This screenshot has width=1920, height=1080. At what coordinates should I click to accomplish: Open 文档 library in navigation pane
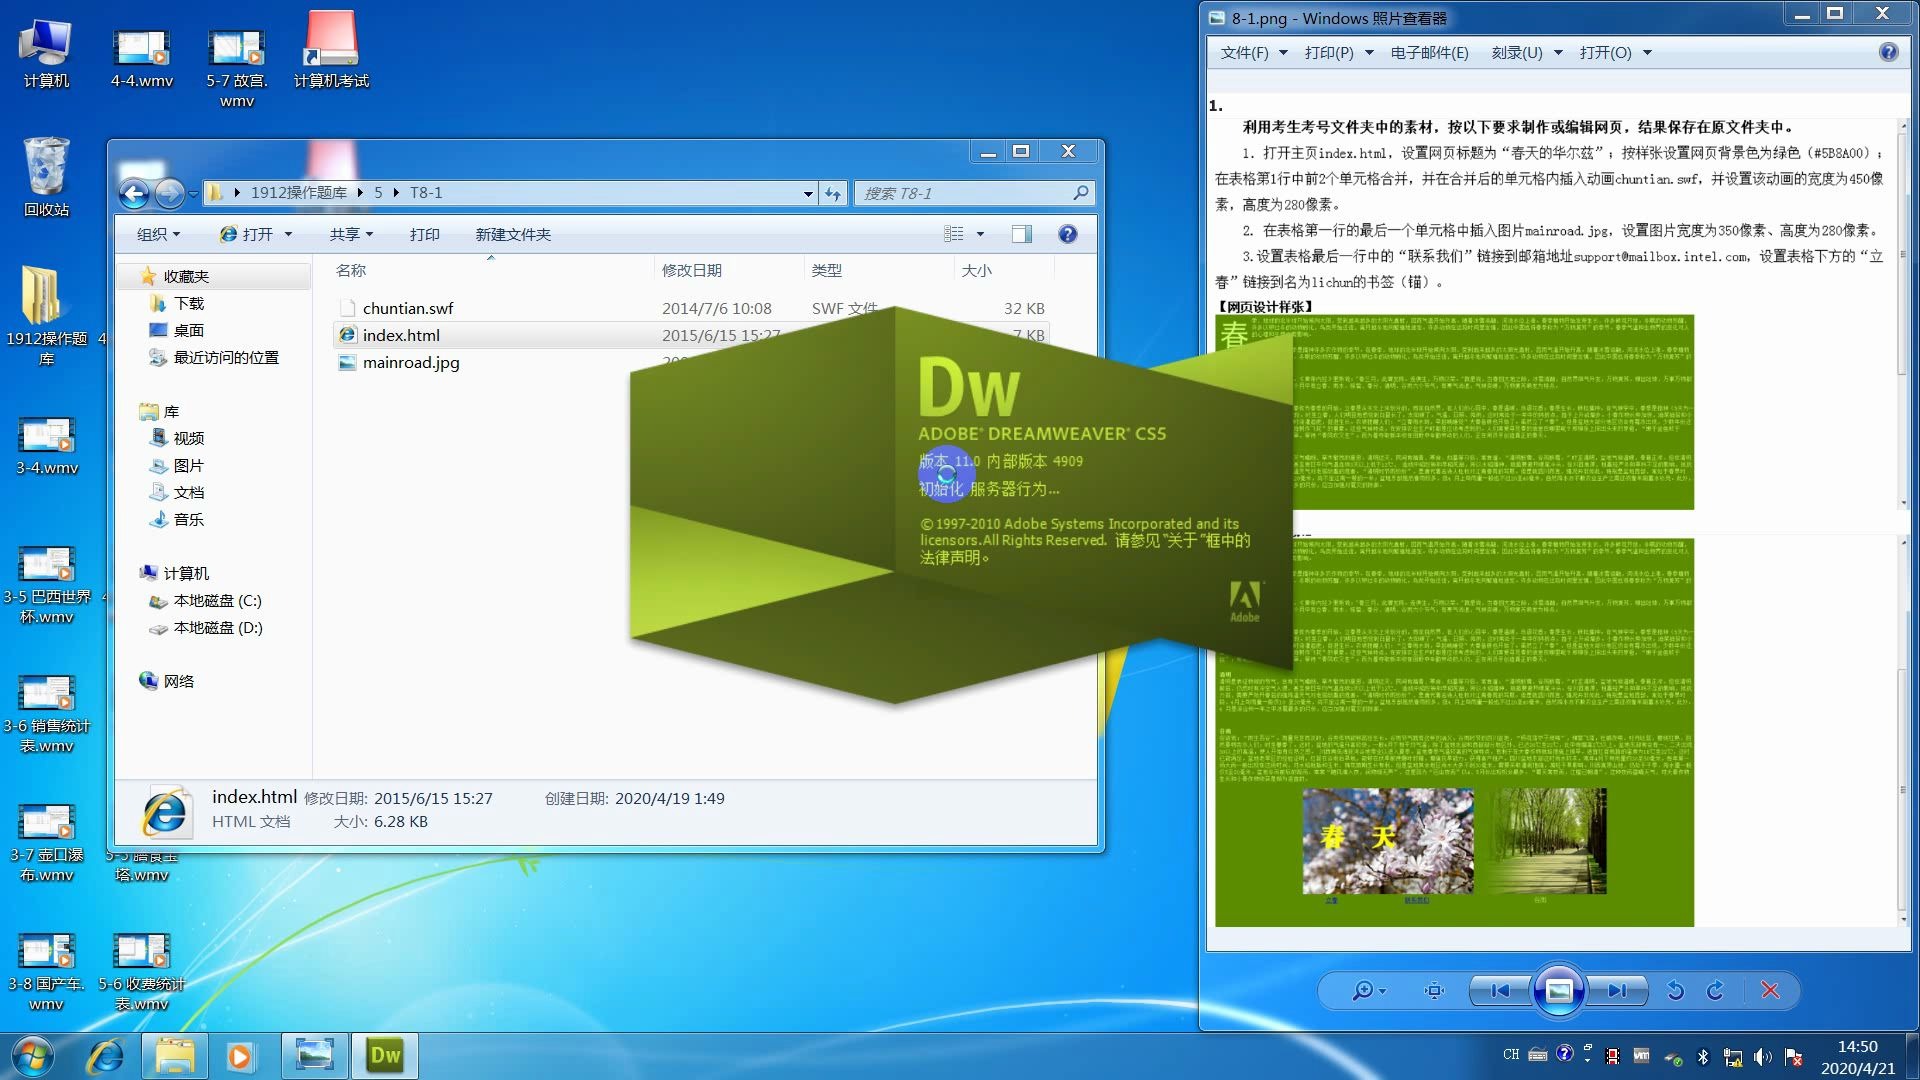tap(188, 492)
